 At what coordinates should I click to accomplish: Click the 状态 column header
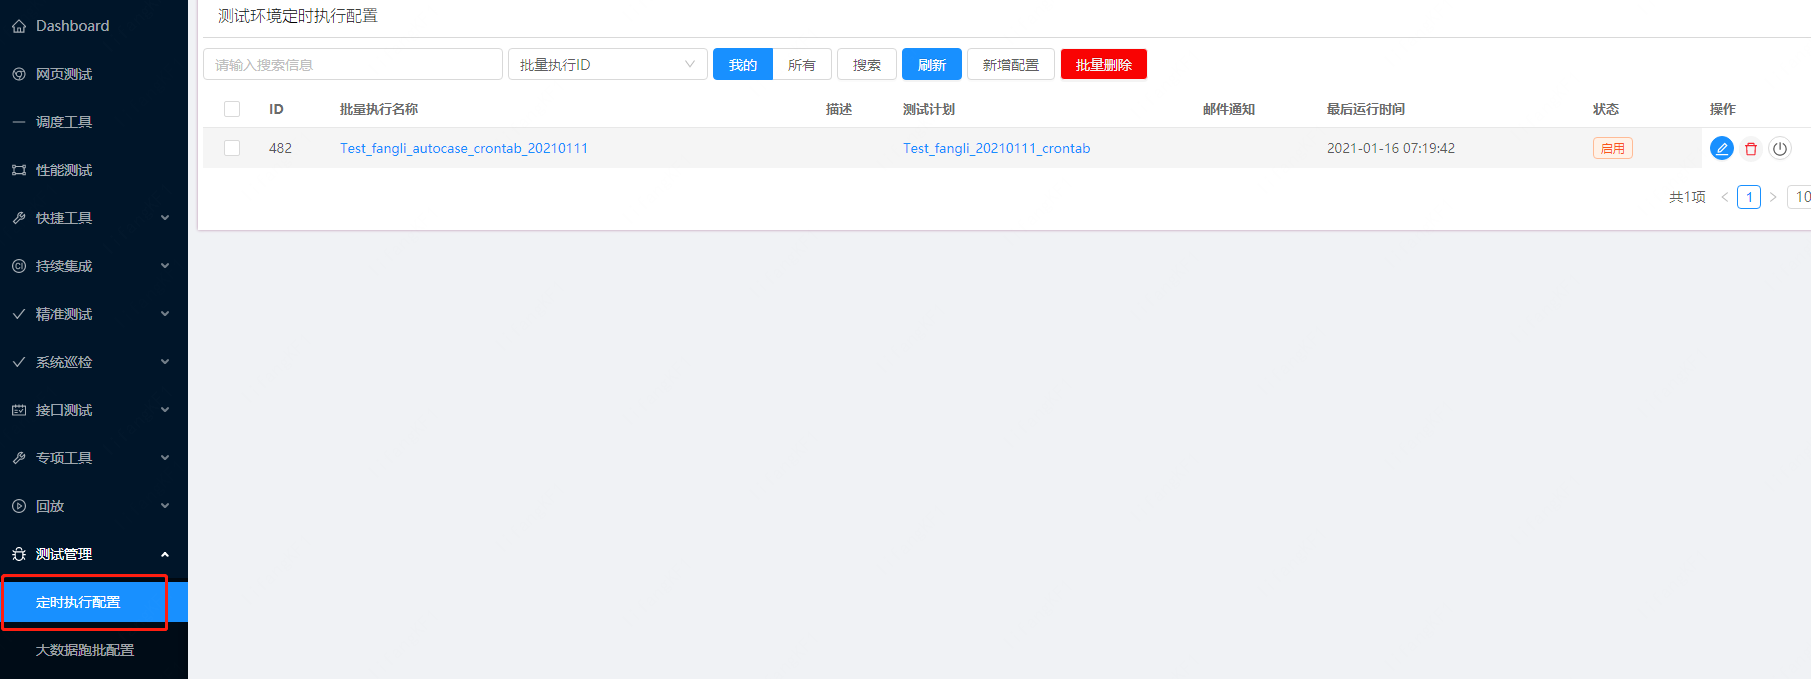[x=1606, y=109]
